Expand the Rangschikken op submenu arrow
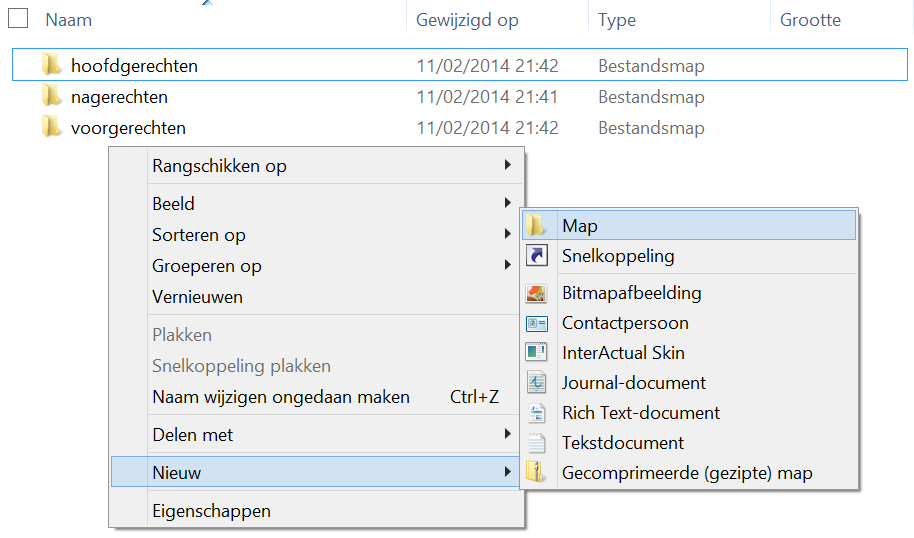Screen dimensions: 914x538 tap(508, 165)
